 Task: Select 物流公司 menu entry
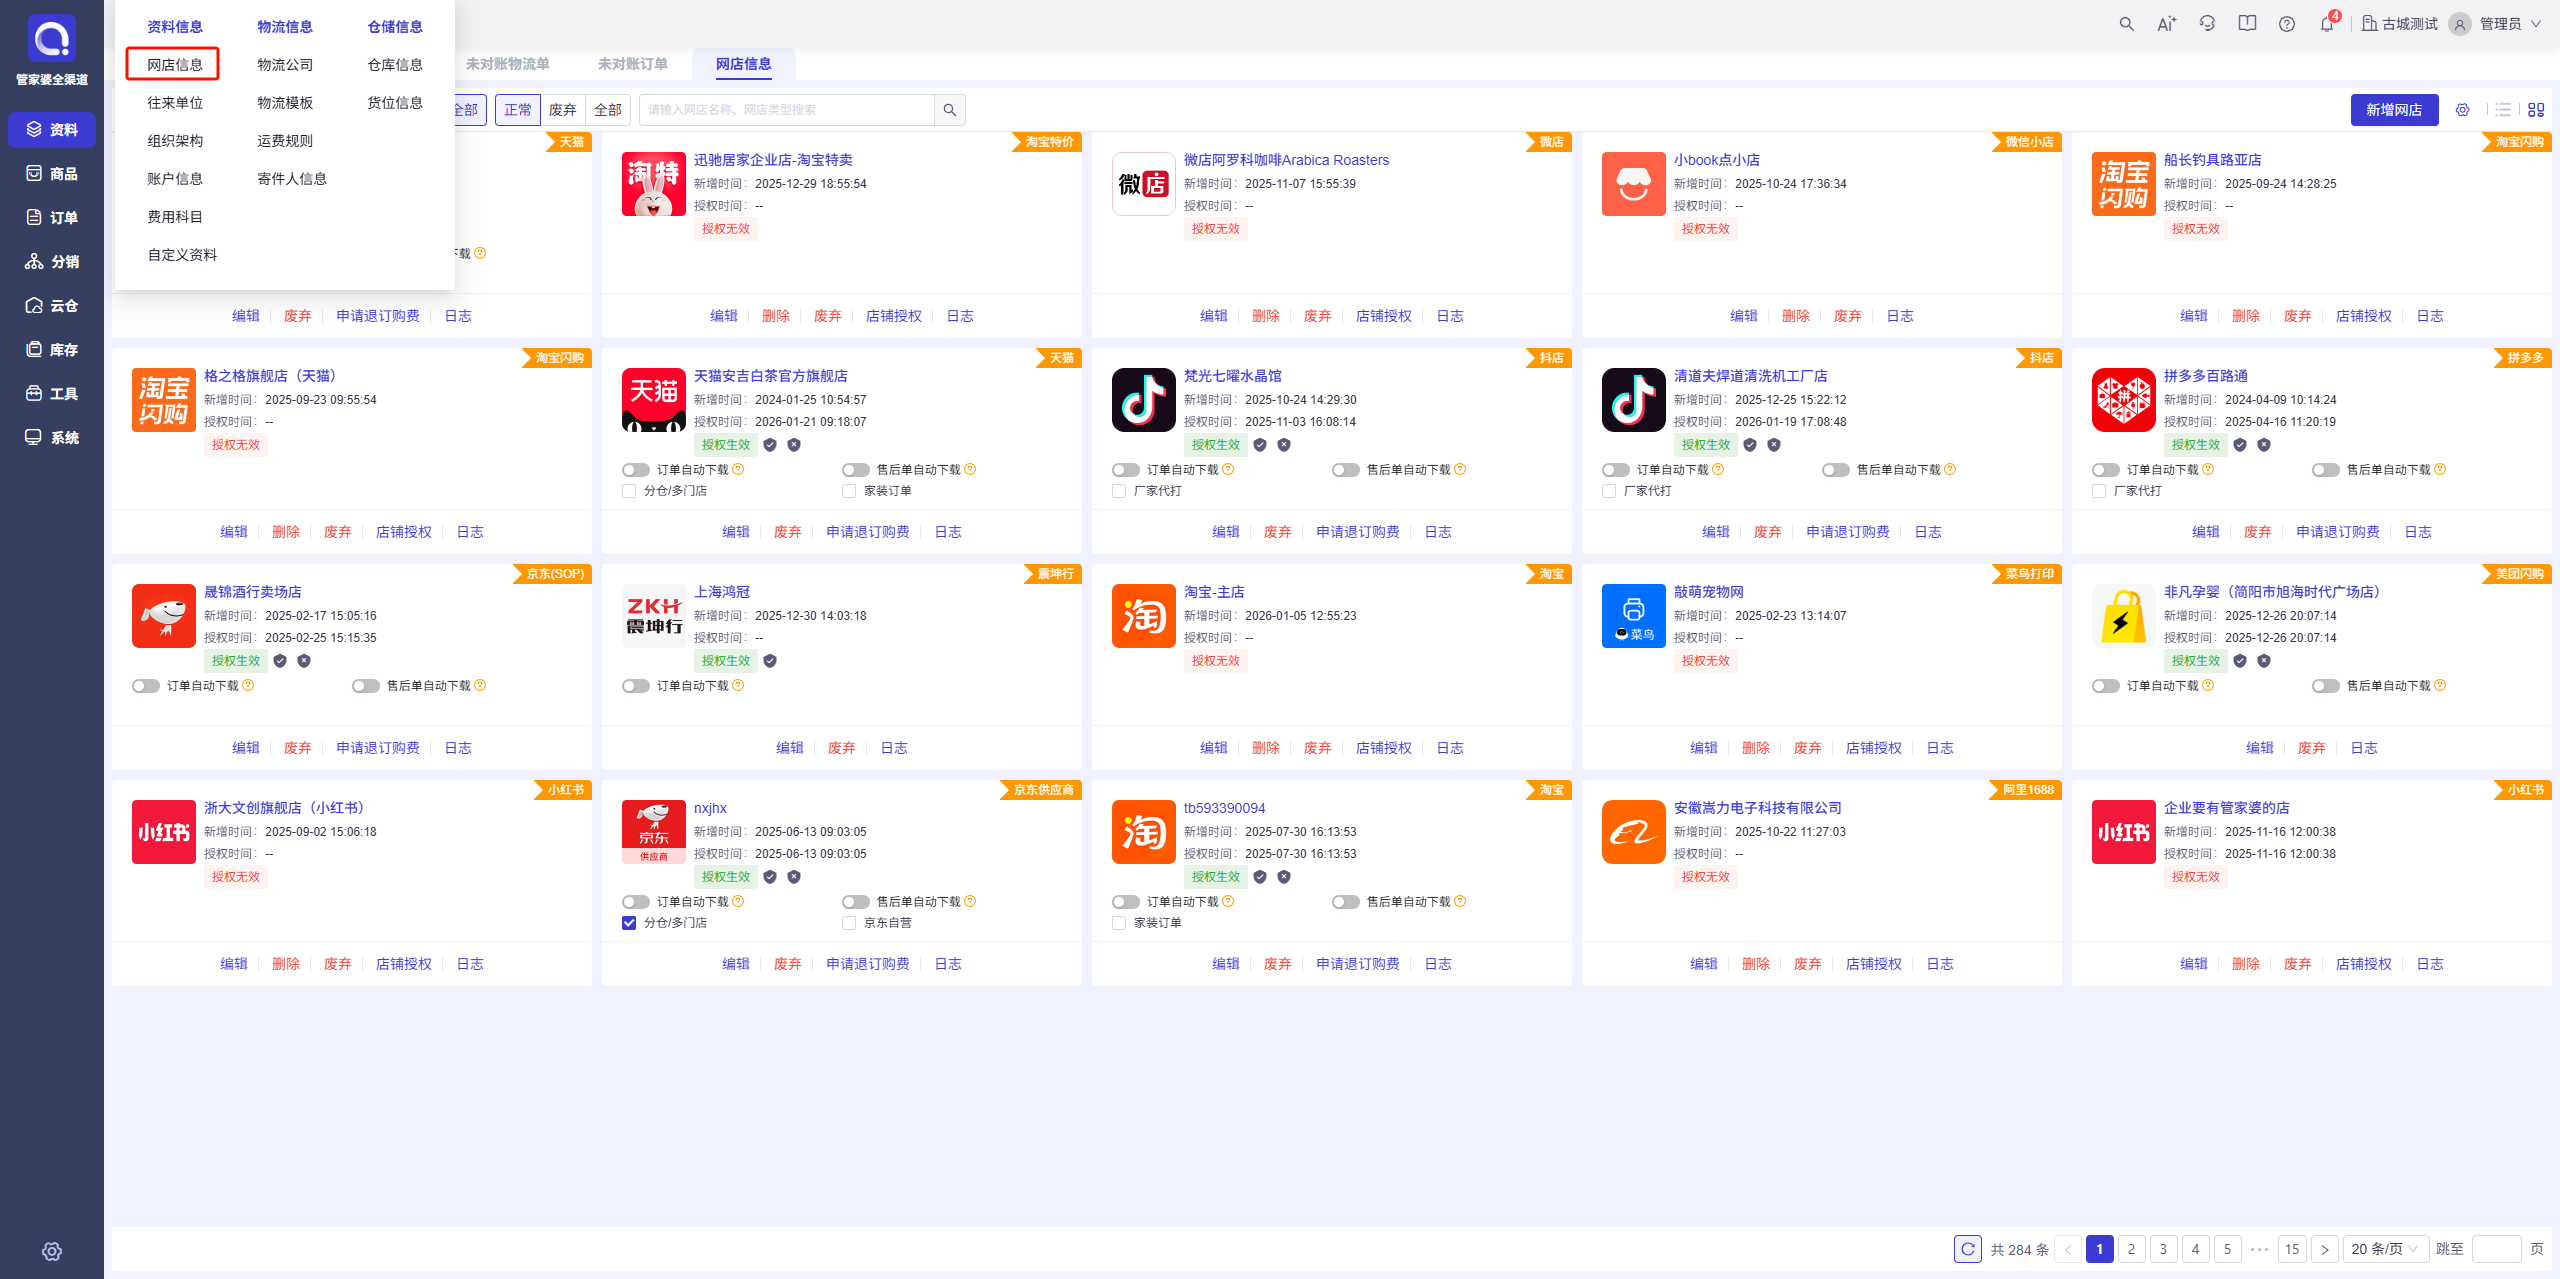[285, 65]
